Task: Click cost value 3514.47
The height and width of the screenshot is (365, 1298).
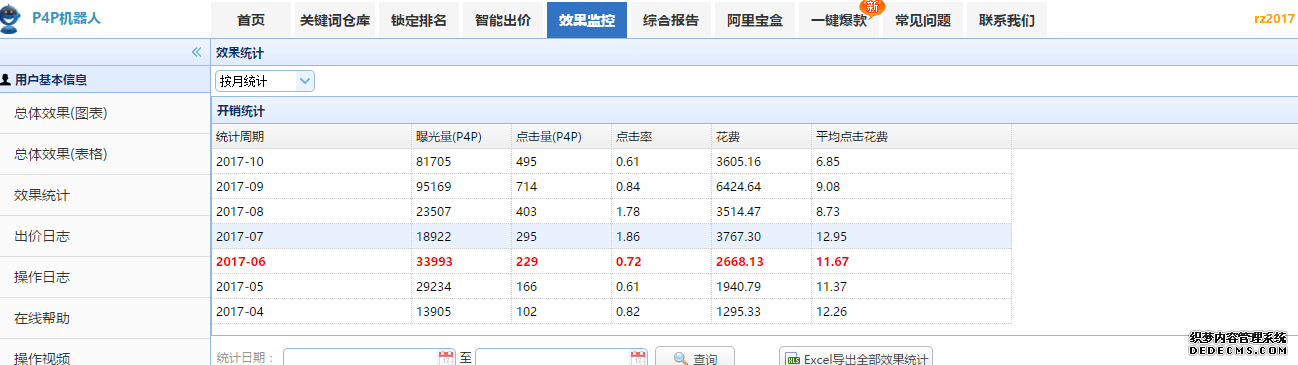Action: coord(738,212)
